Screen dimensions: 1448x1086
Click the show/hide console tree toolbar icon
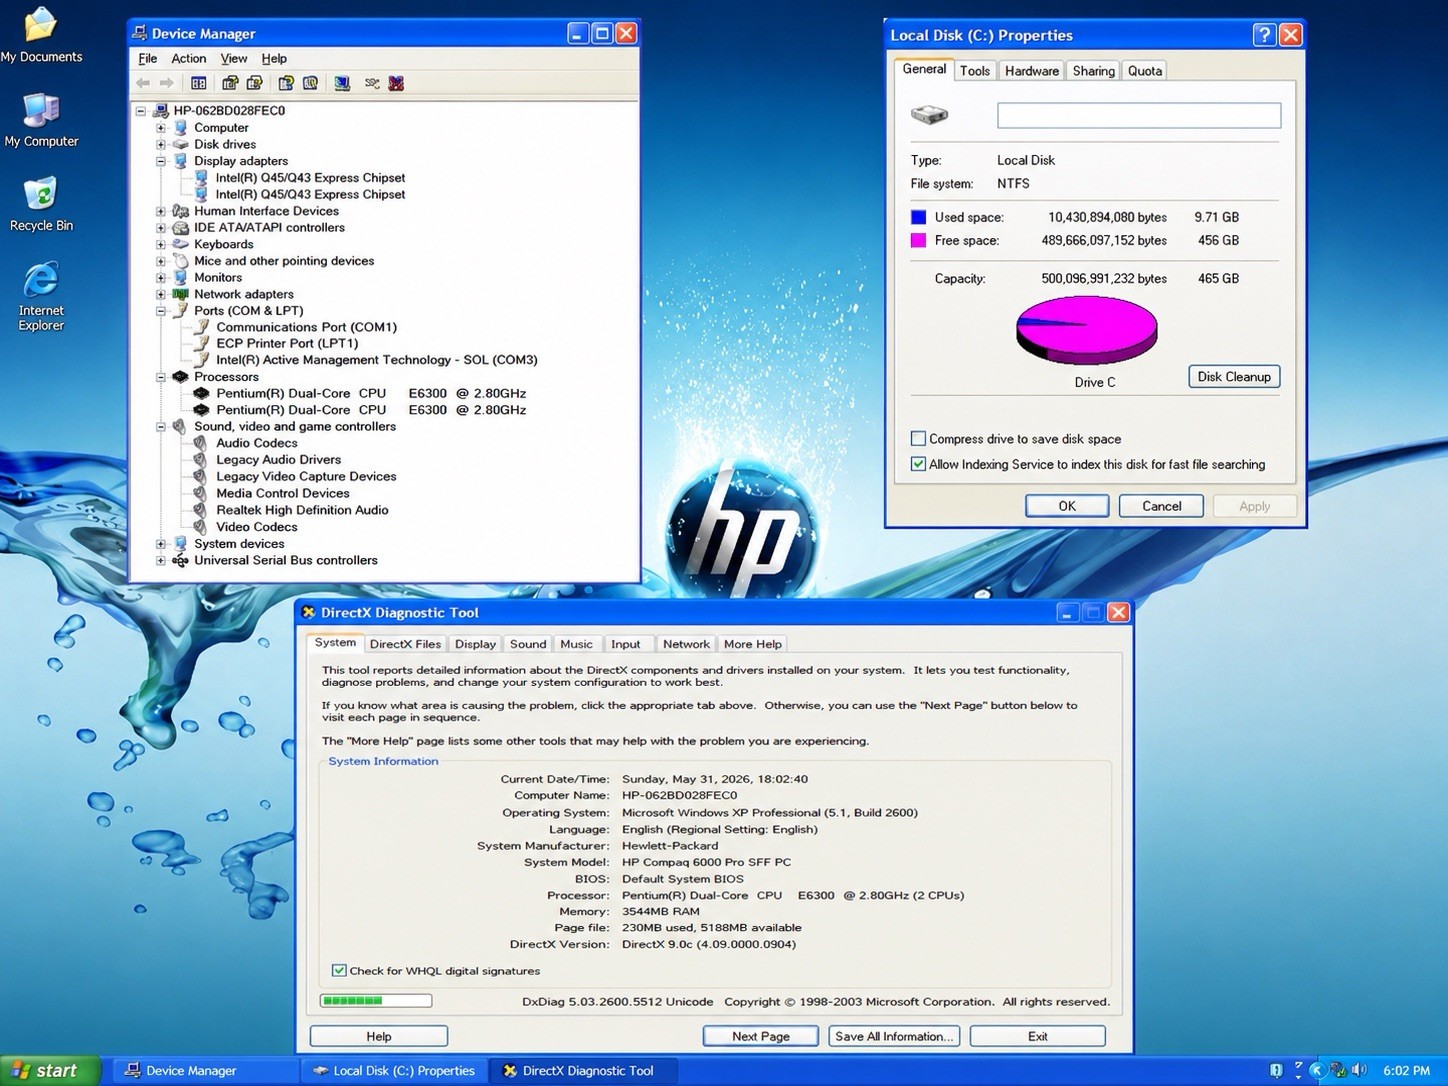[x=198, y=83]
